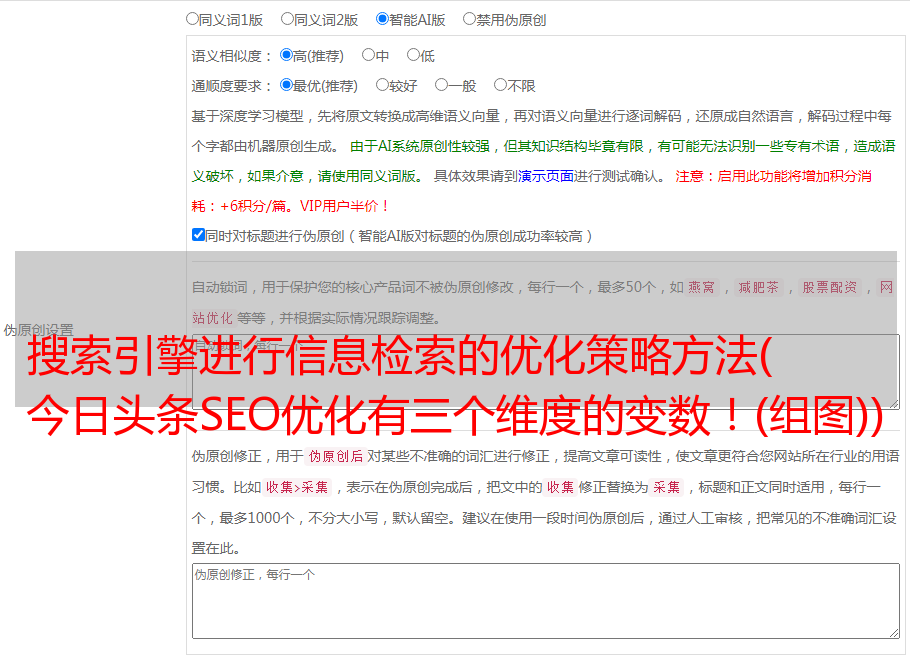Choose 最优(推荐) for 通顺度要求
This screenshot has width=911, height=658.
tap(286, 85)
